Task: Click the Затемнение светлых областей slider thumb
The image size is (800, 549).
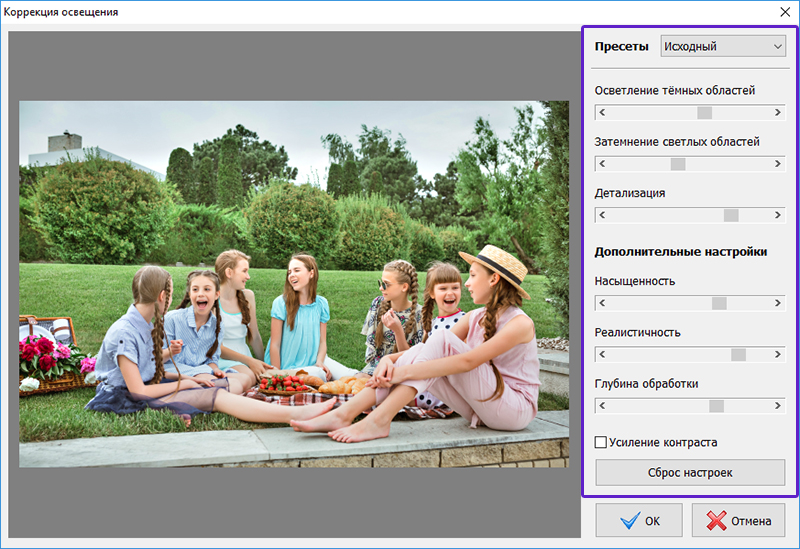Action: (678, 164)
